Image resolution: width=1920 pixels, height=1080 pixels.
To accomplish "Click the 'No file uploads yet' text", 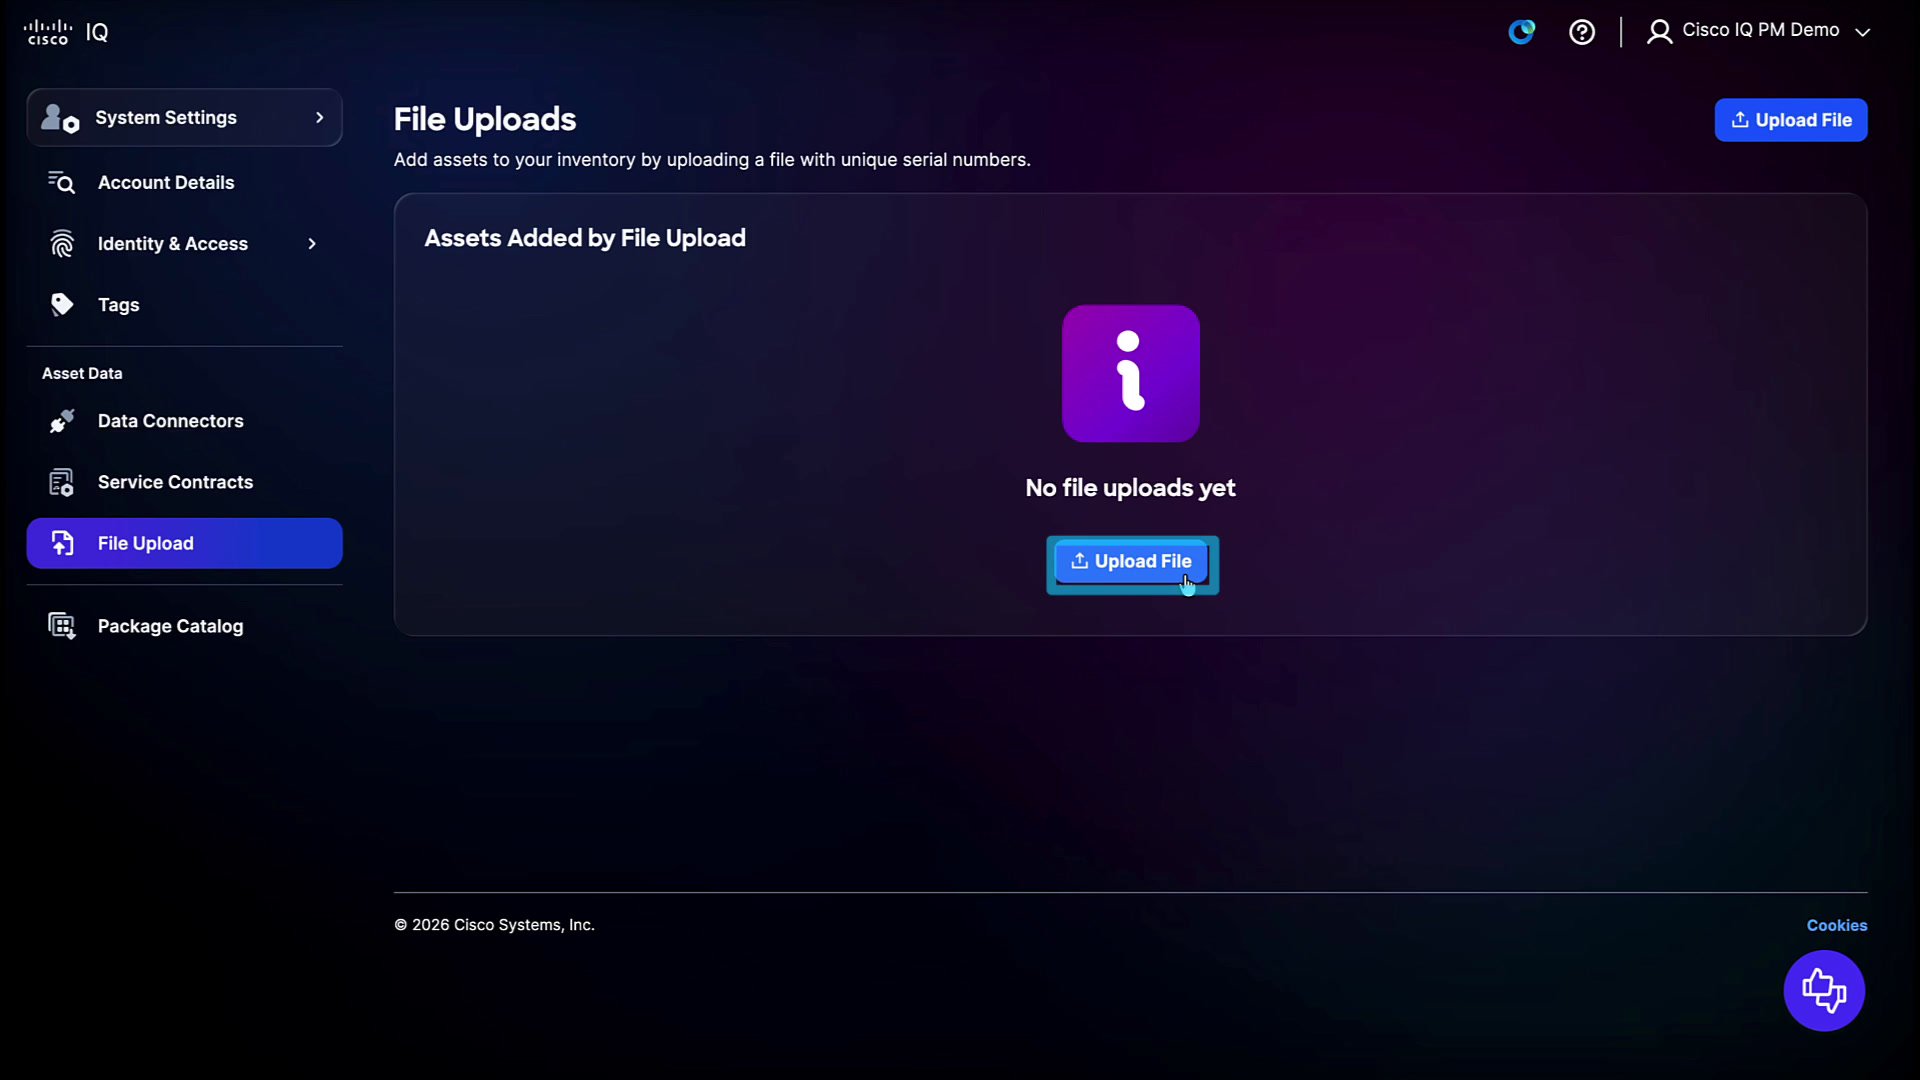I will click(x=1130, y=488).
